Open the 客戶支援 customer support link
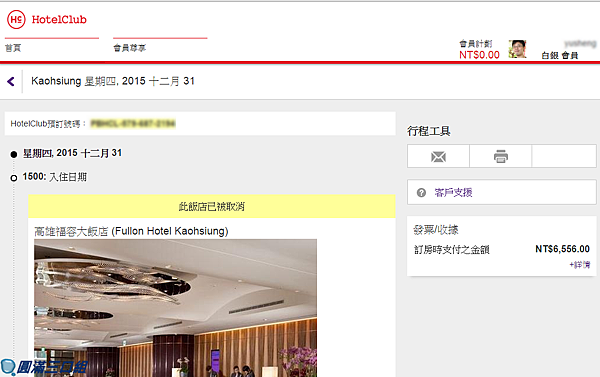The height and width of the screenshot is (377, 600). (x=453, y=193)
